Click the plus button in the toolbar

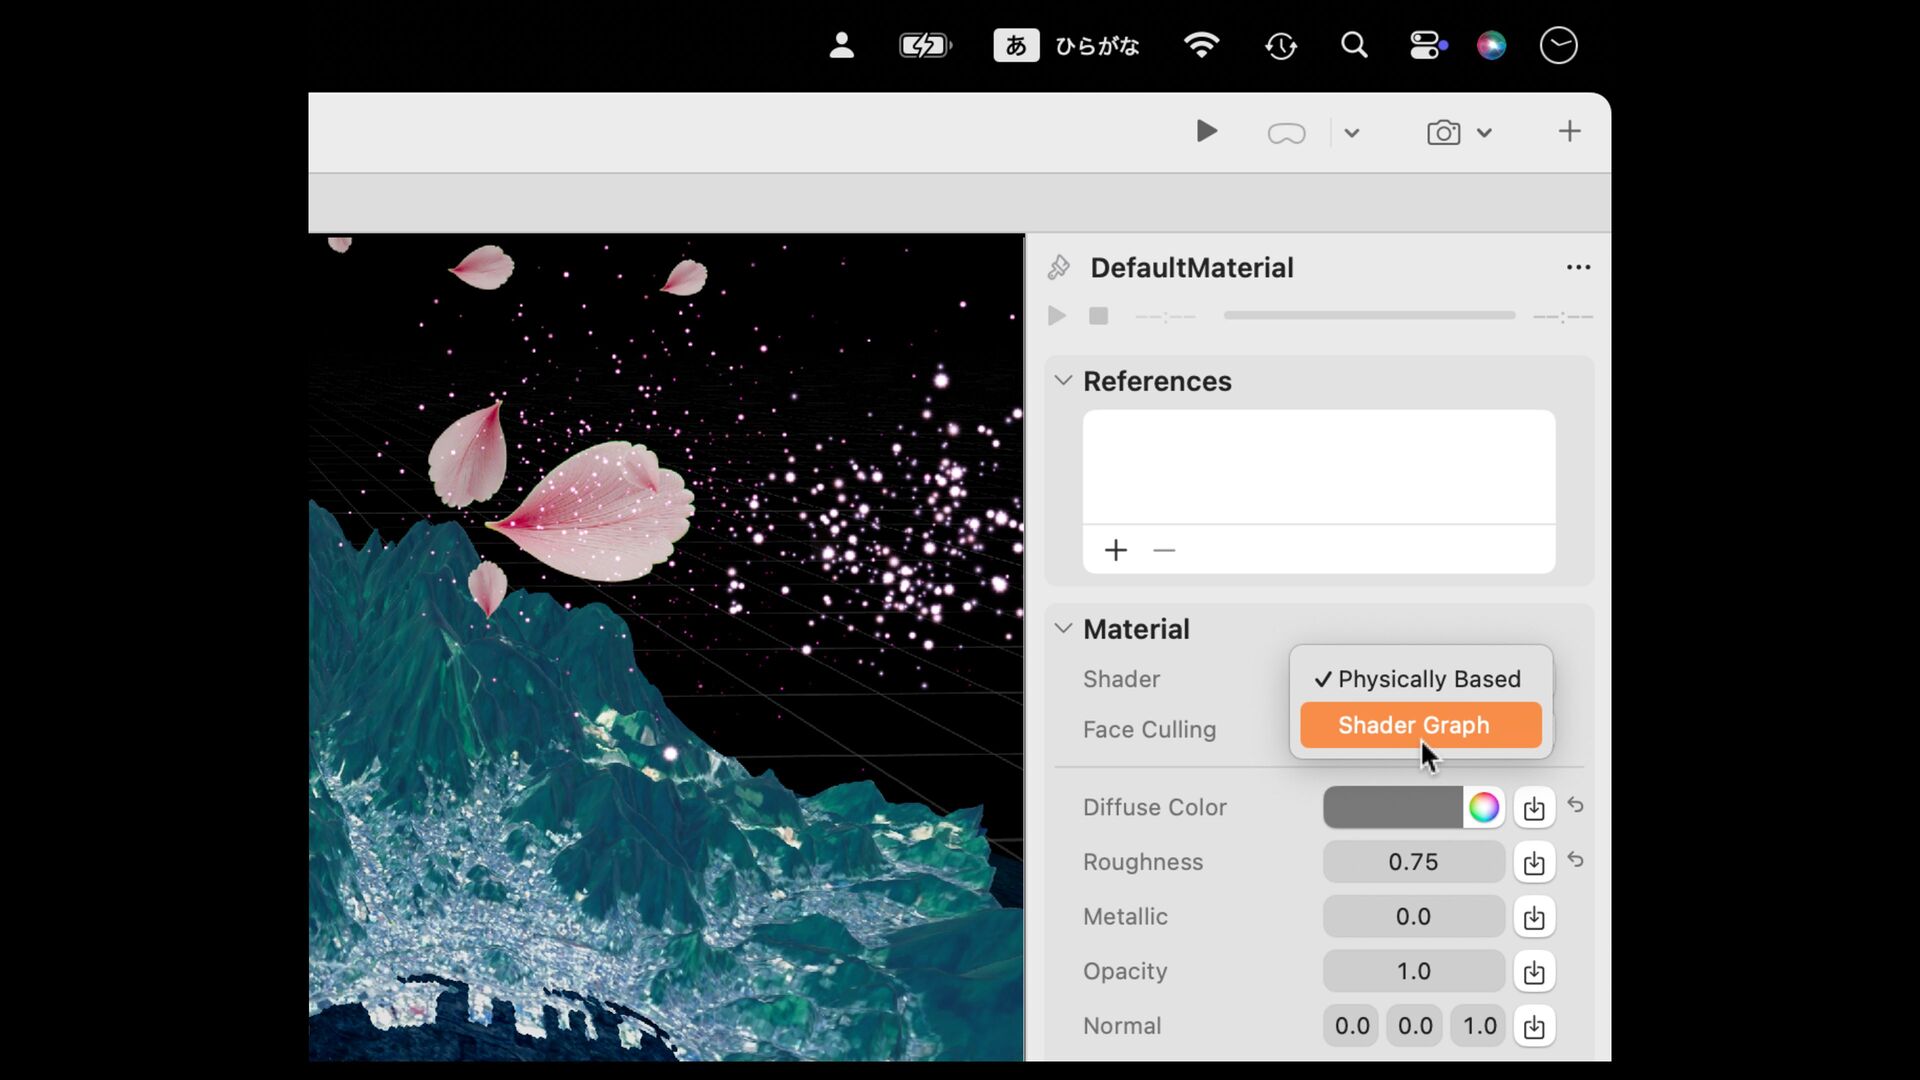point(1569,131)
